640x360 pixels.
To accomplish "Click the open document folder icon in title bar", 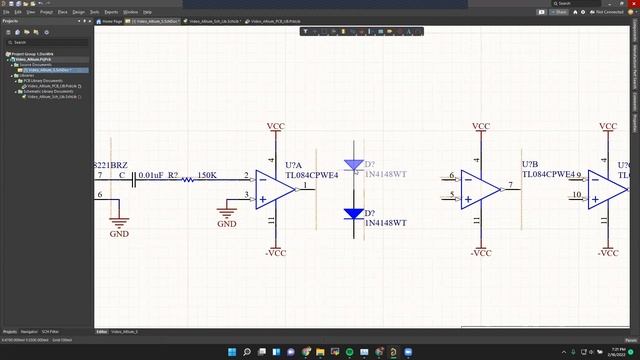I will click(25, 4).
